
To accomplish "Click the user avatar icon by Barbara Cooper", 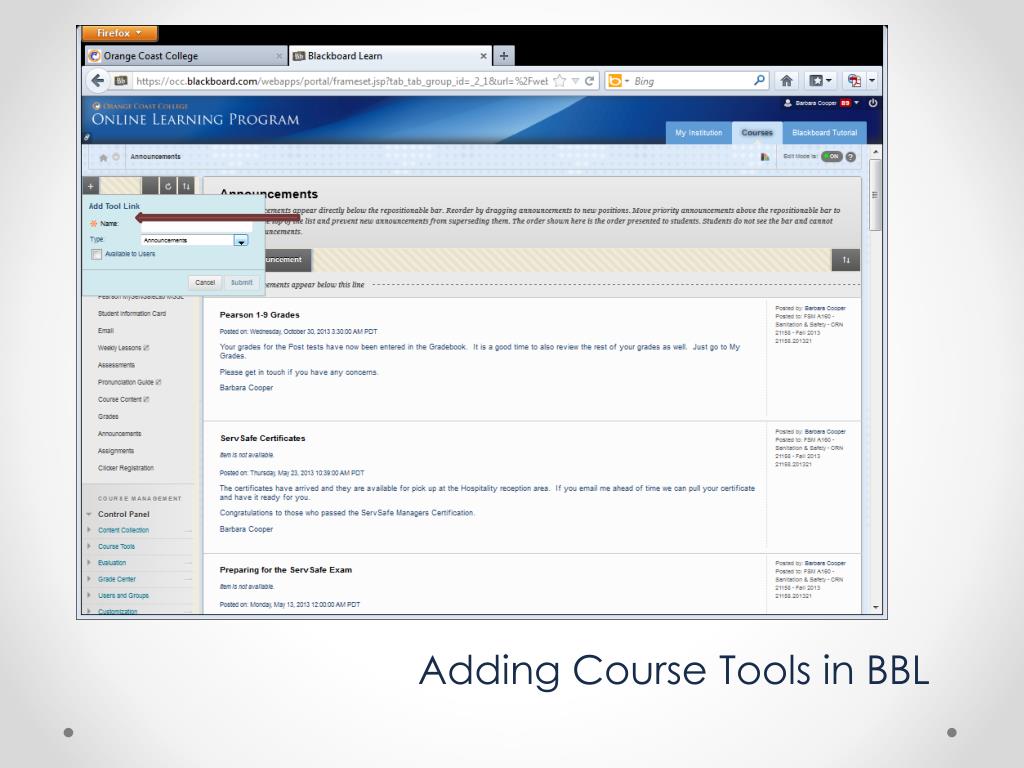I will [x=788, y=103].
